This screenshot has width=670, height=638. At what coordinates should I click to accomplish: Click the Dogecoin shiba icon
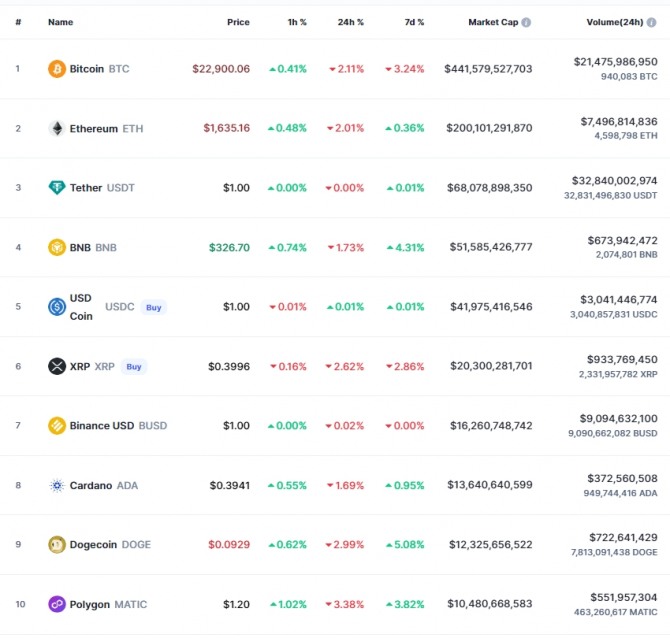click(x=57, y=544)
